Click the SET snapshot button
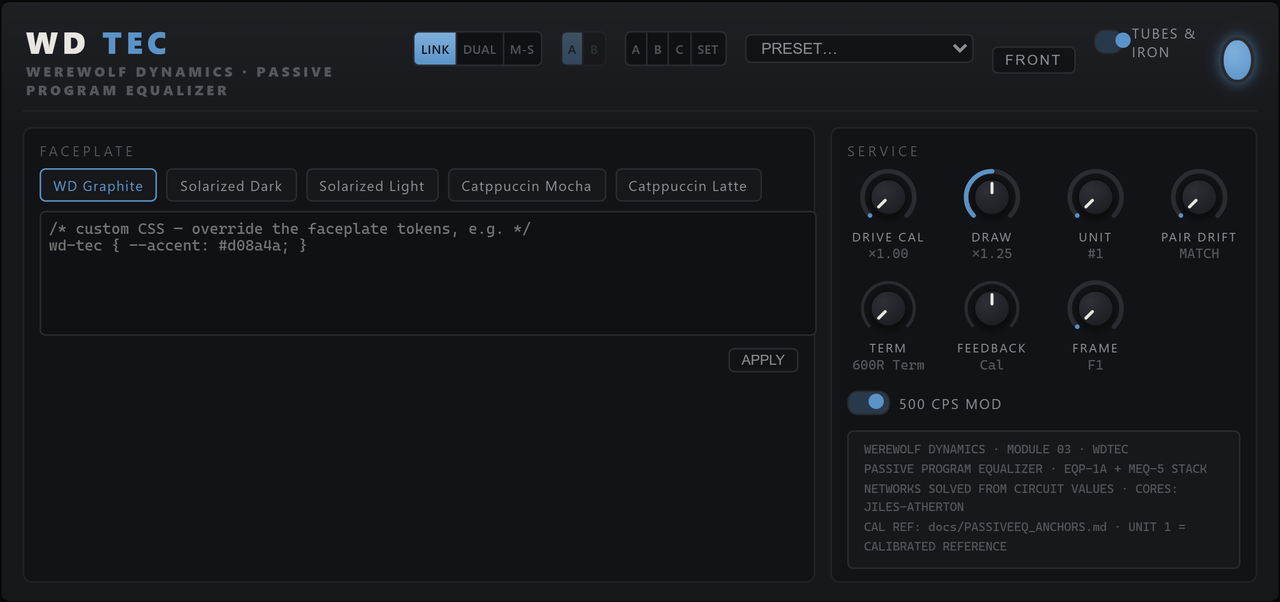1280x602 pixels. 708,49
